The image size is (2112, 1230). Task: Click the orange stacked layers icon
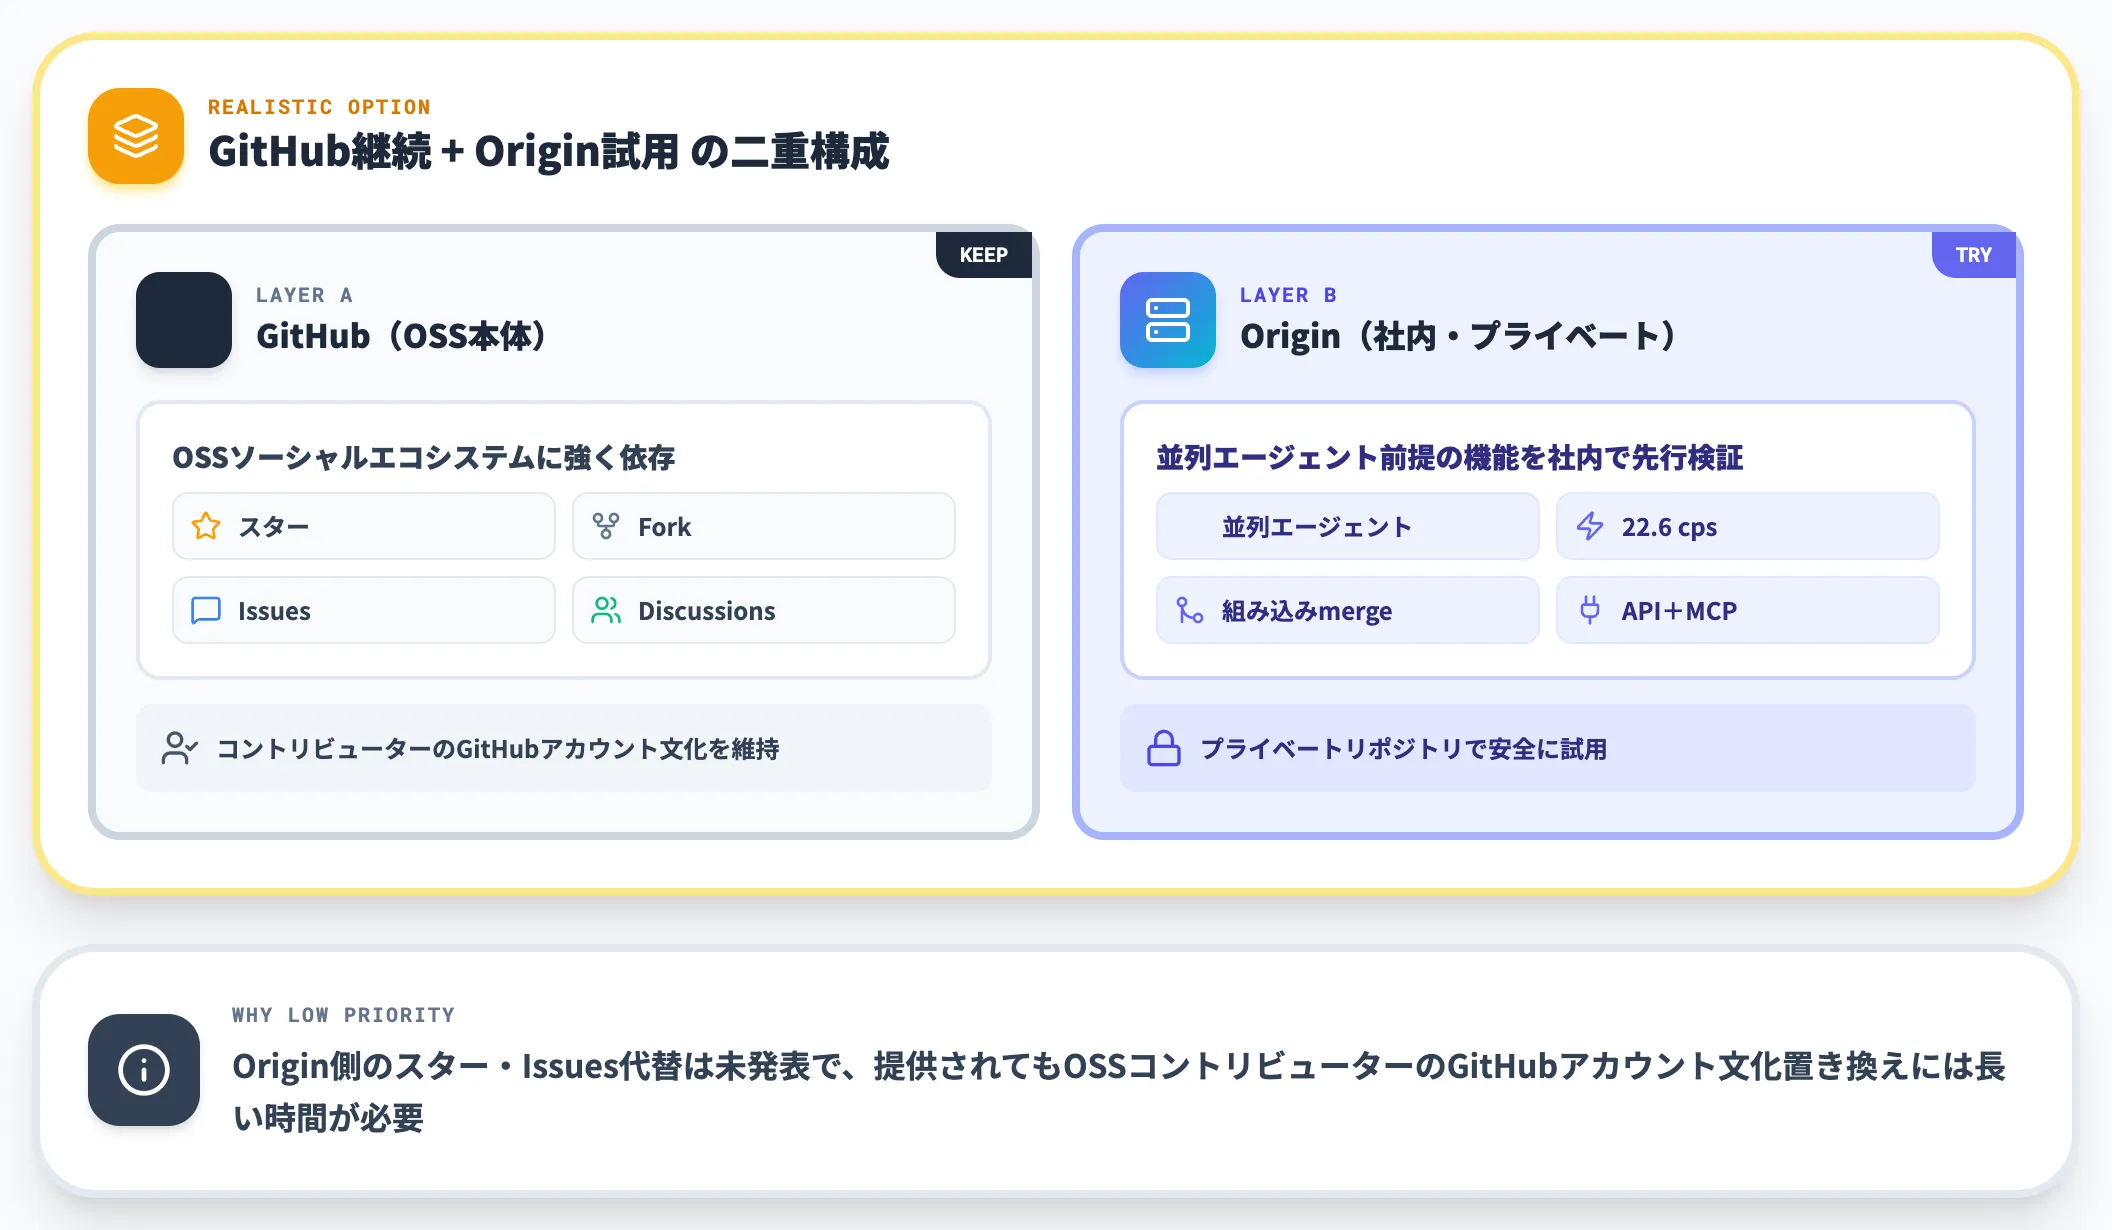tap(136, 136)
